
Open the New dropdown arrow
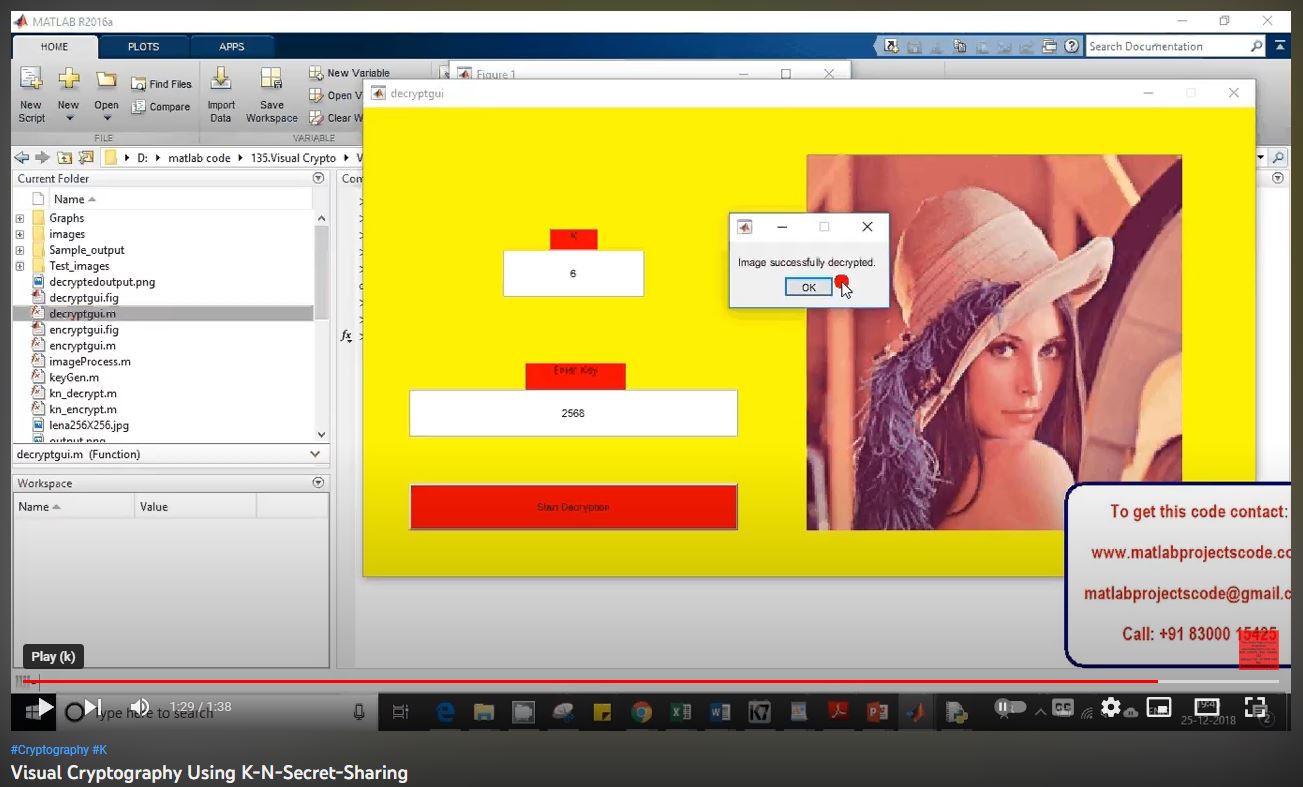pyautogui.click(x=69, y=119)
